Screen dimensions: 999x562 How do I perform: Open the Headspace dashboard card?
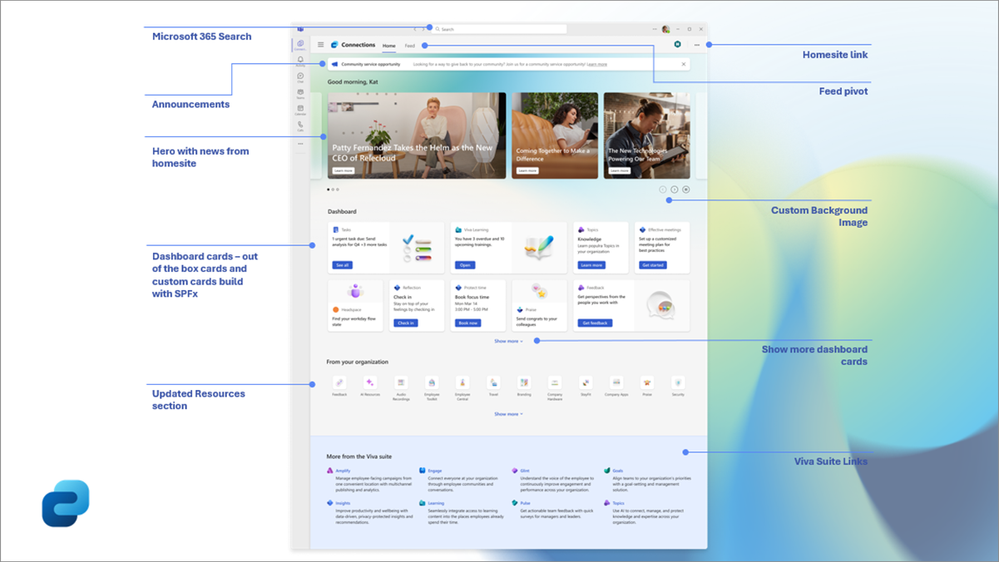point(356,305)
